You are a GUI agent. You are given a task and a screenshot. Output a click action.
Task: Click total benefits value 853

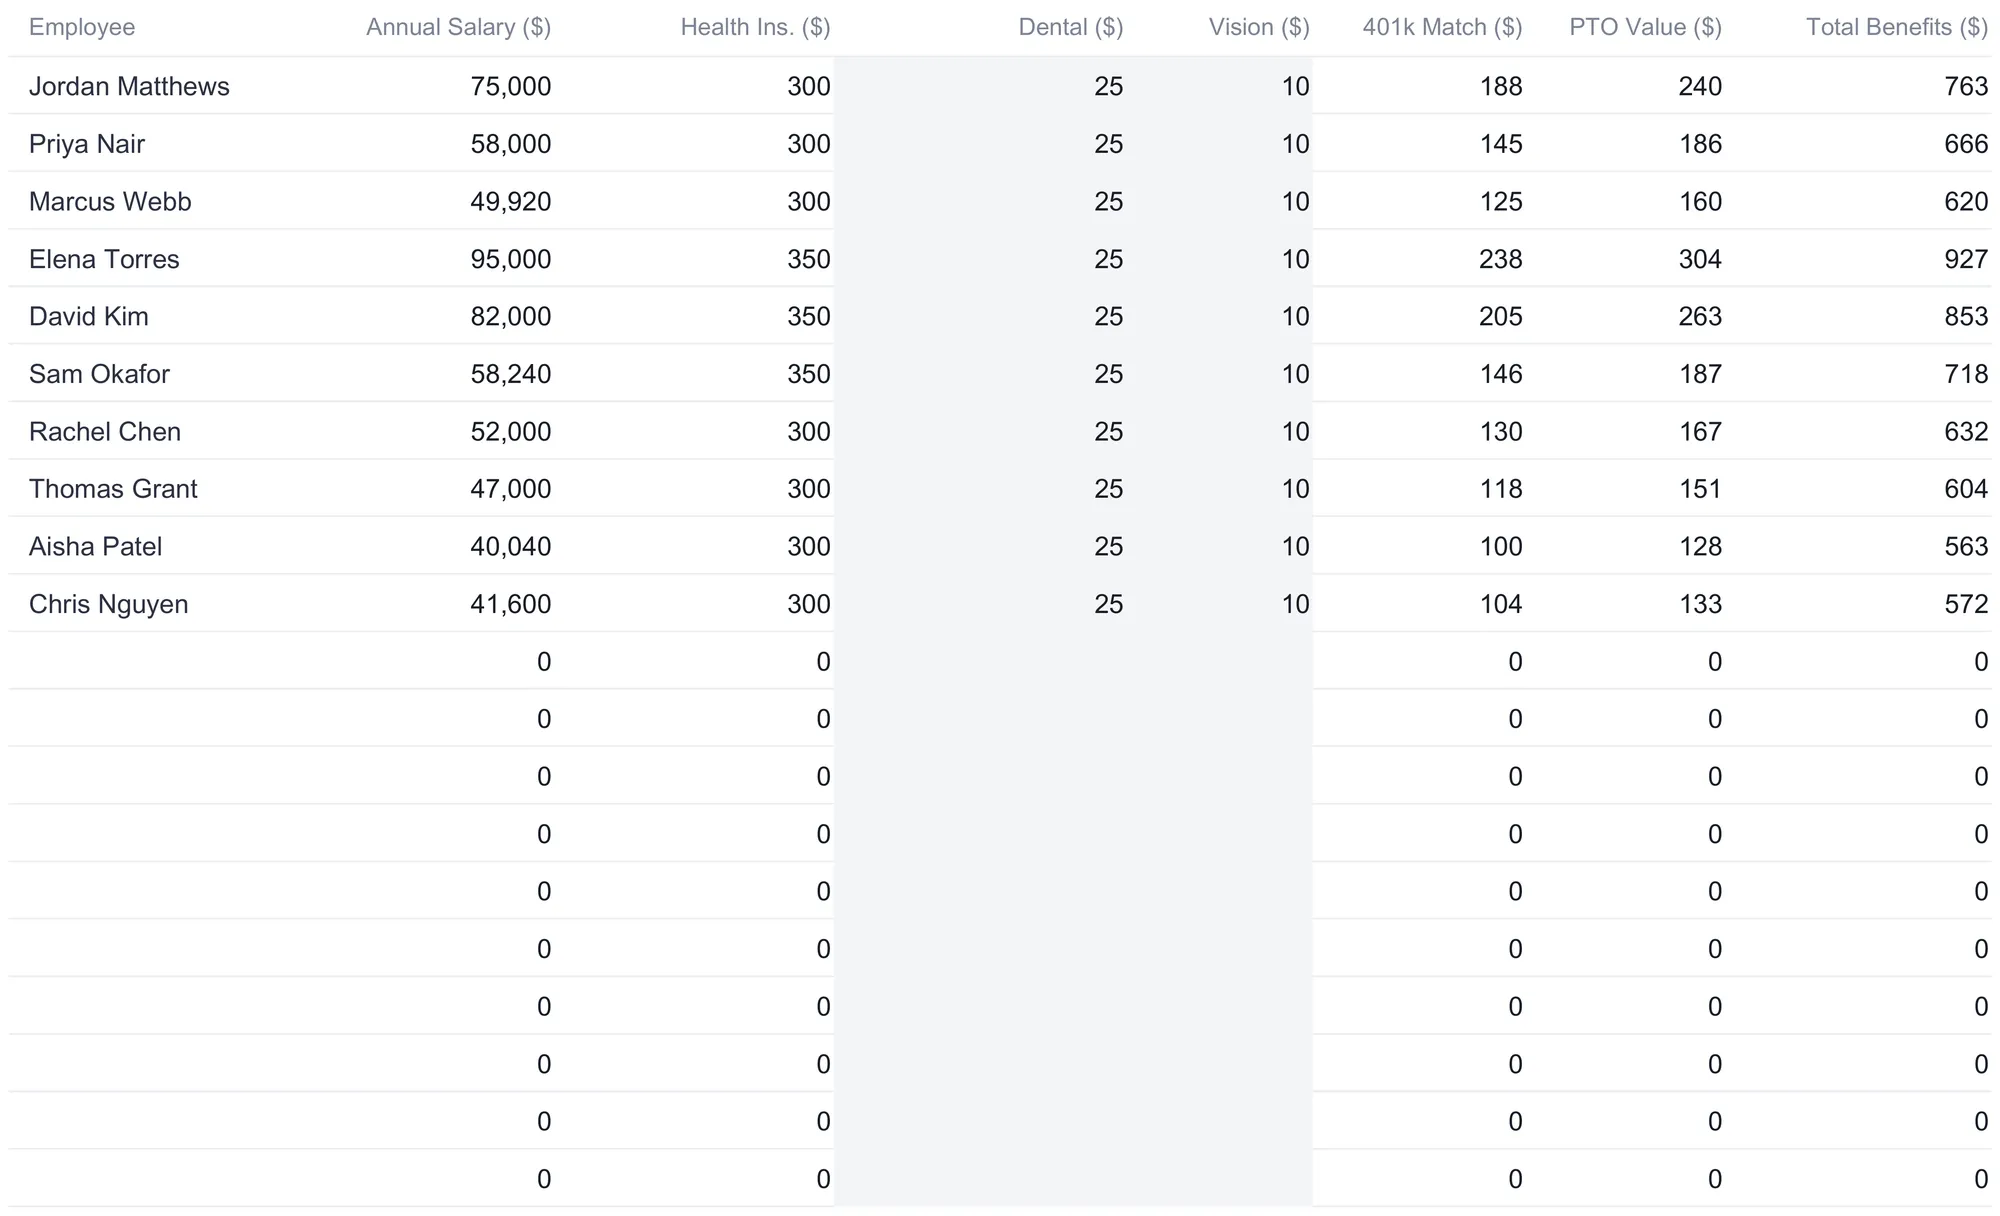point(1966,316)
